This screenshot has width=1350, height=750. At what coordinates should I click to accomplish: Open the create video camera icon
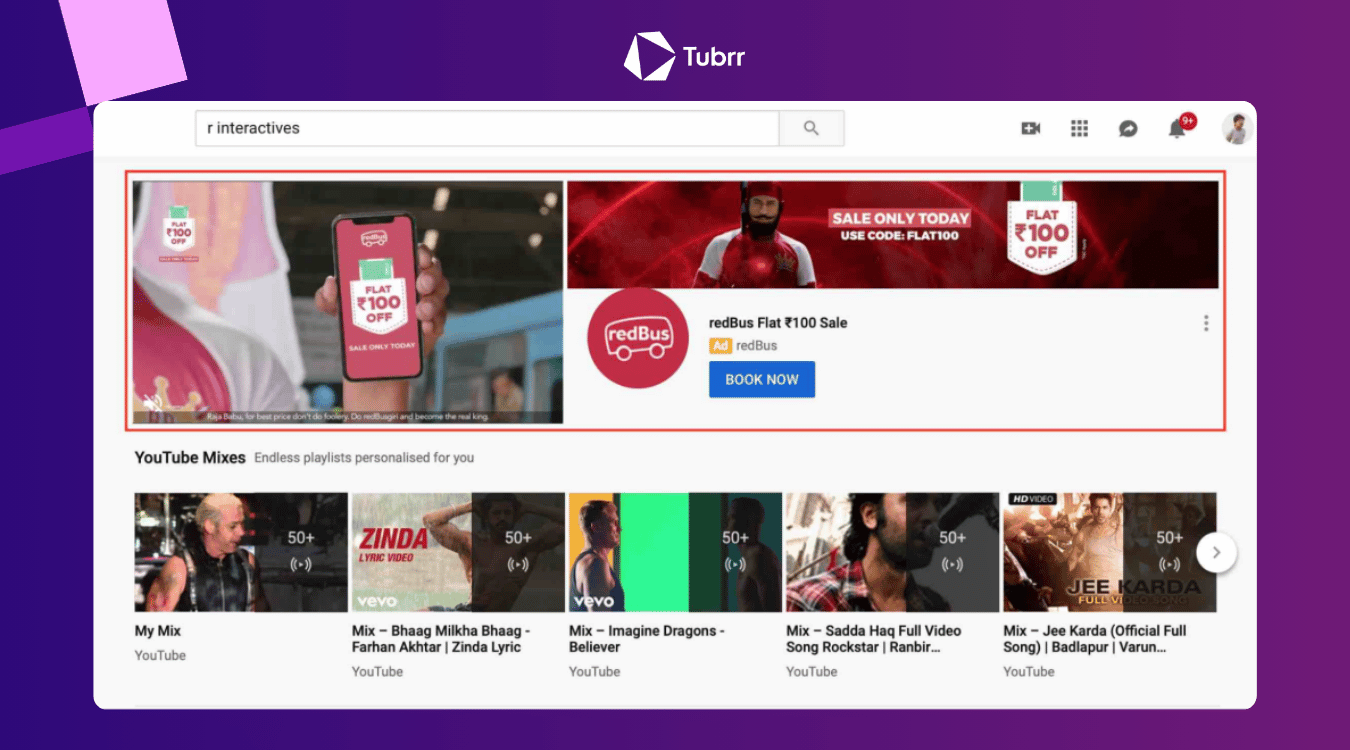tap(1030, 128)
